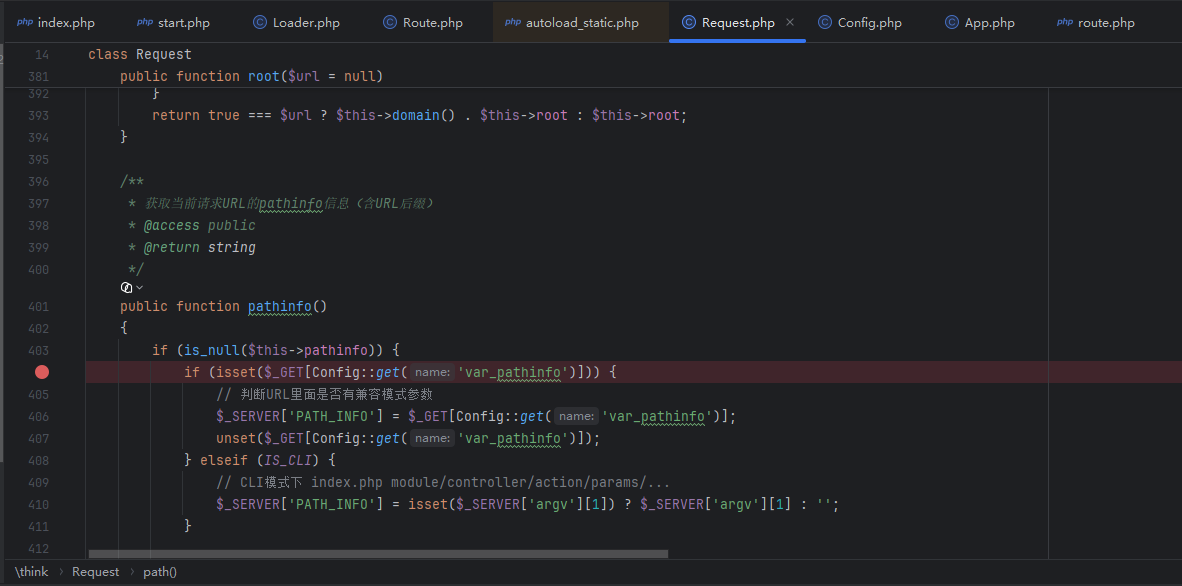This screenshot has height=586, width=1182.
Task: Click the class icon on Config.php tab
Action: tap(825, 23)
